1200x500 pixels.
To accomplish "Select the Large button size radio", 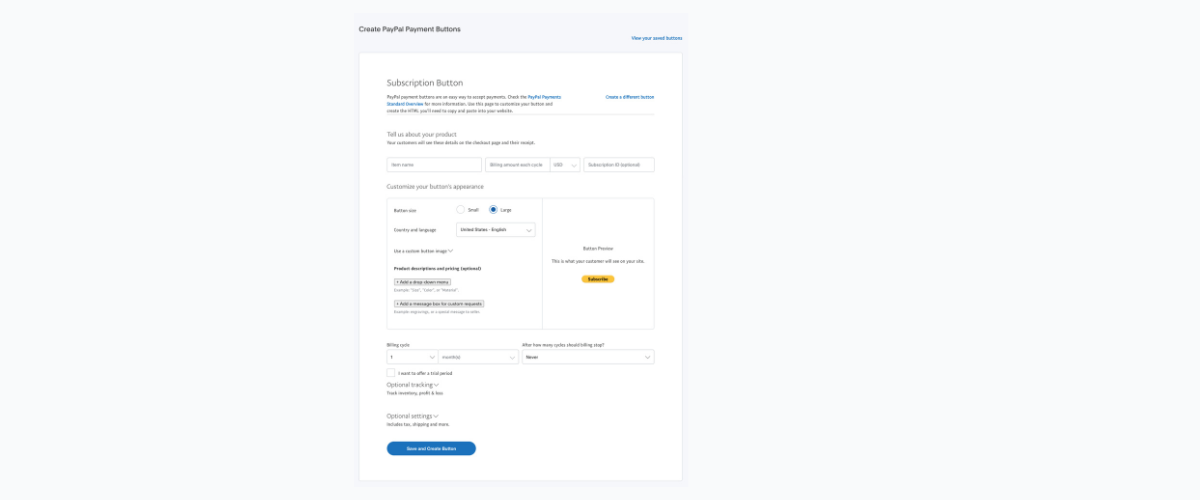I will [x=493, y=210].
